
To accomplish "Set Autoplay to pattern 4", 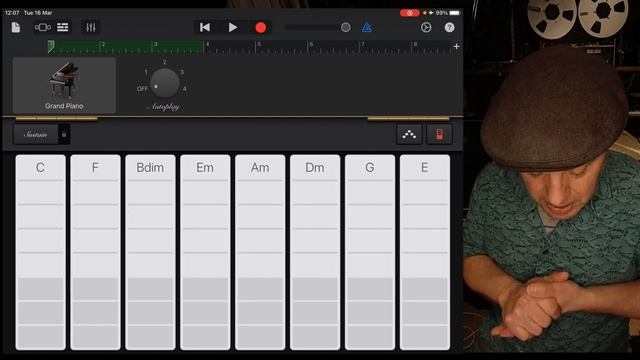I will tap(184, 89).
